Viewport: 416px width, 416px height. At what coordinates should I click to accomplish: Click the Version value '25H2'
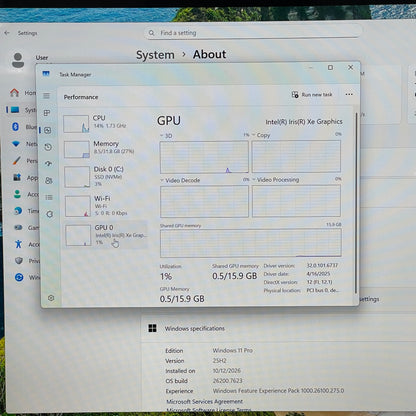coord(220,361)
